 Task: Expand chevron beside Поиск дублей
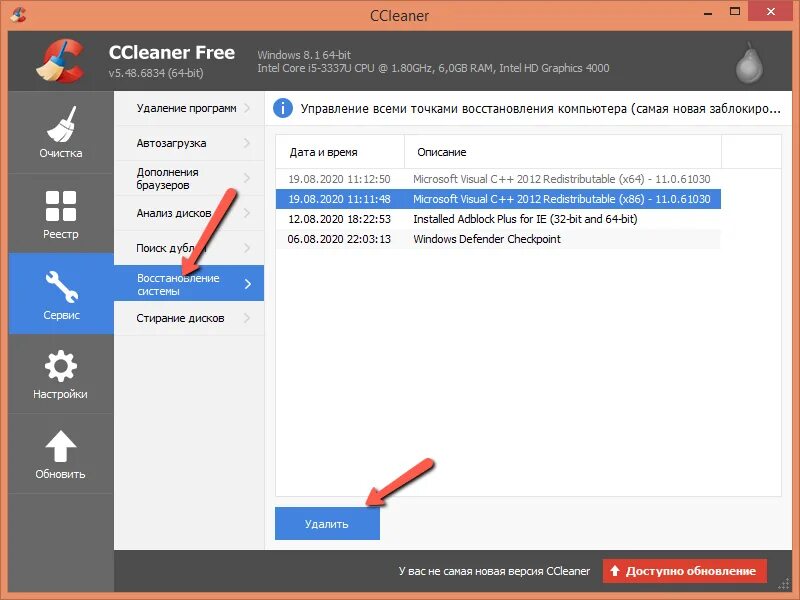pos(247,248)
